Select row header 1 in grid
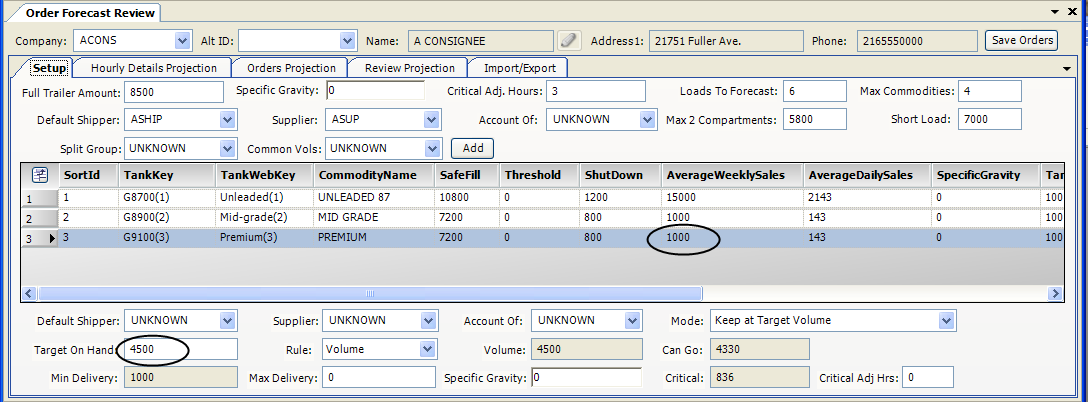The width and height of the screenshot is (1088, 402). [40, 198]
